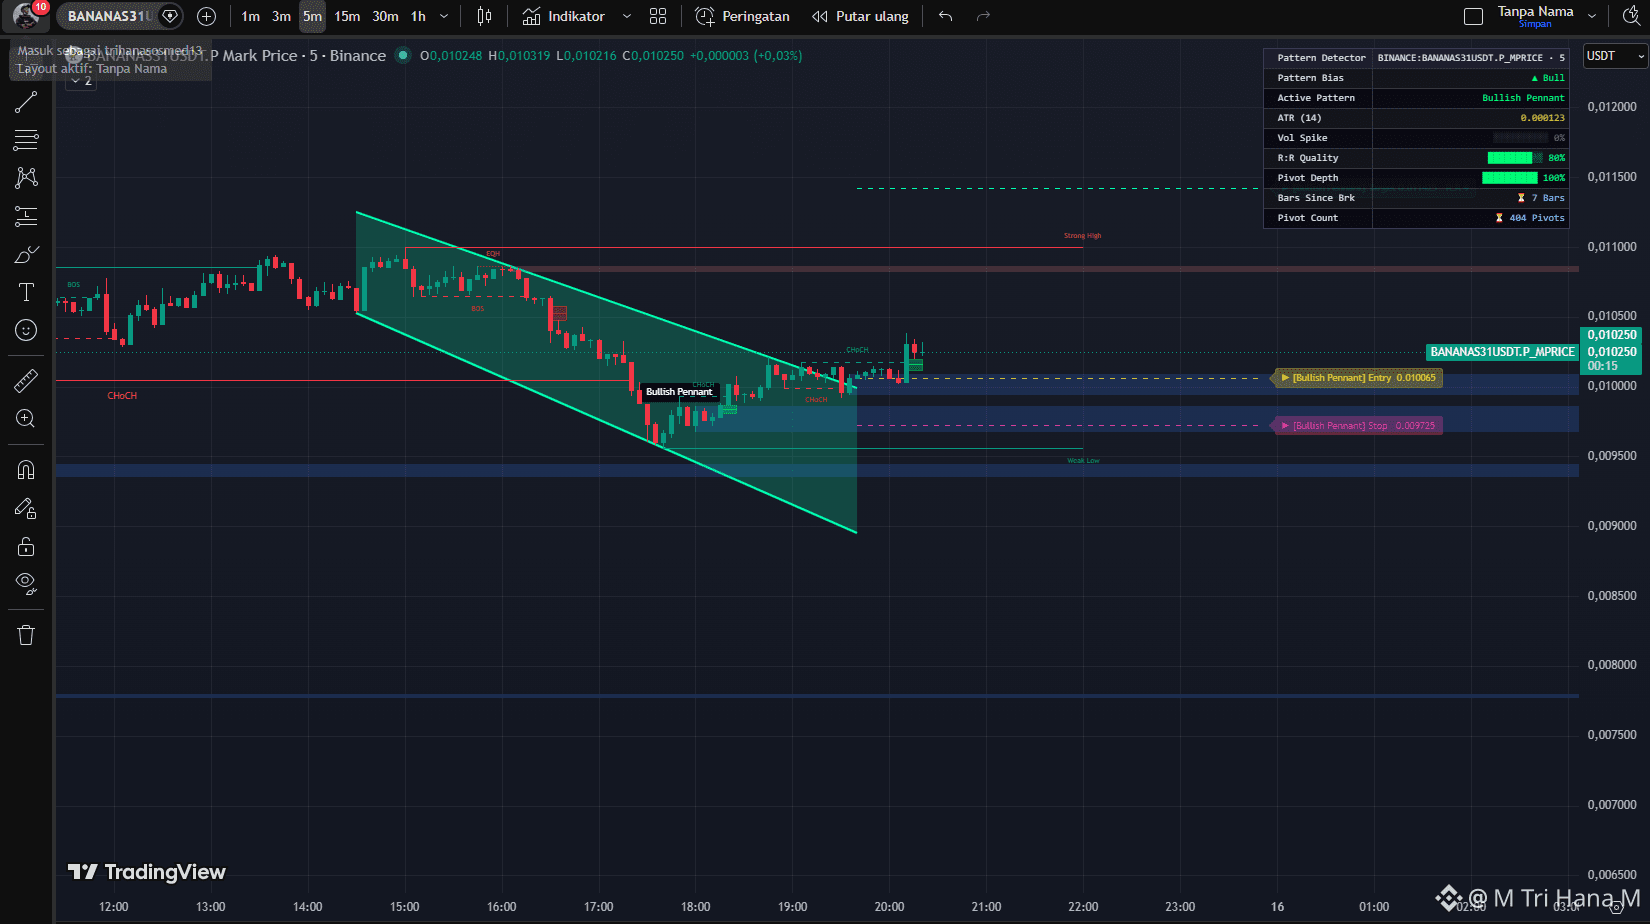1650x924 pixels.
Task: Switch to the 15m timeframe
Action: 347,16
